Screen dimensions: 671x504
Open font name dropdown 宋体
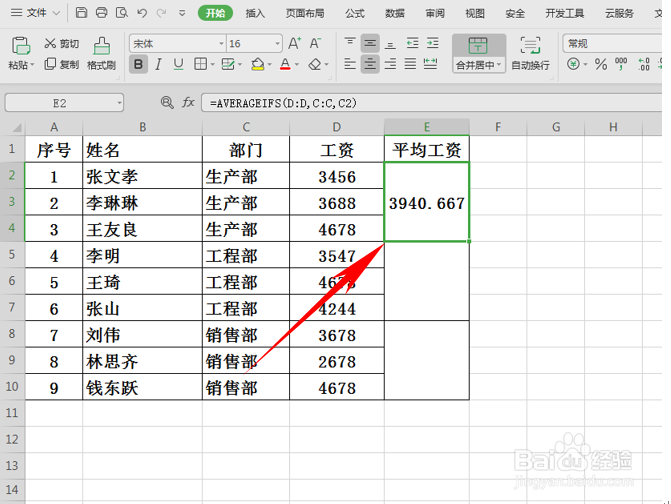click(x=221, y=44)
